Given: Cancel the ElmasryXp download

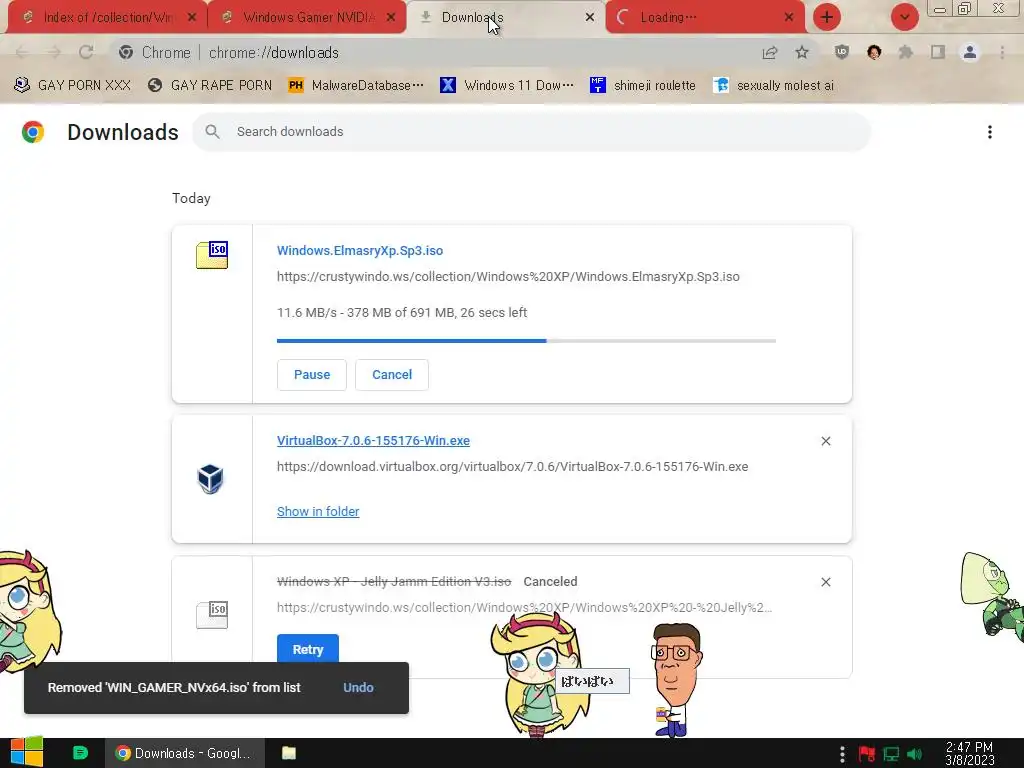Looking at the screenshot, I should [392, 375].
